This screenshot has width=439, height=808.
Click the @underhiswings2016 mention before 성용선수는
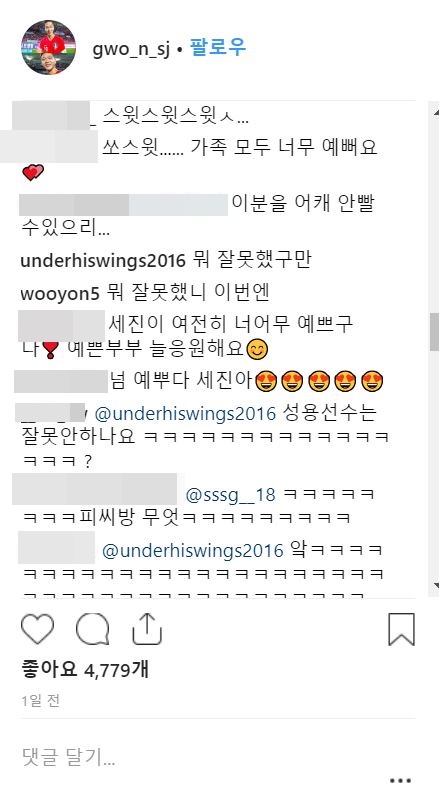pos(186,413)
